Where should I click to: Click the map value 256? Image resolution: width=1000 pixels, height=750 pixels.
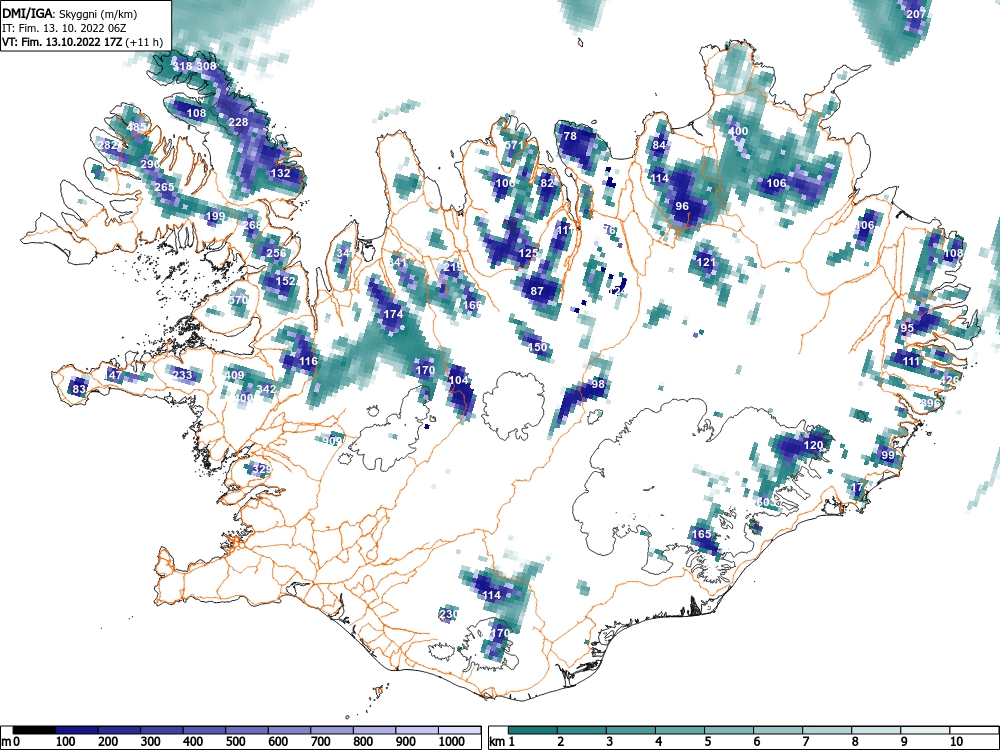coord(276,253)
